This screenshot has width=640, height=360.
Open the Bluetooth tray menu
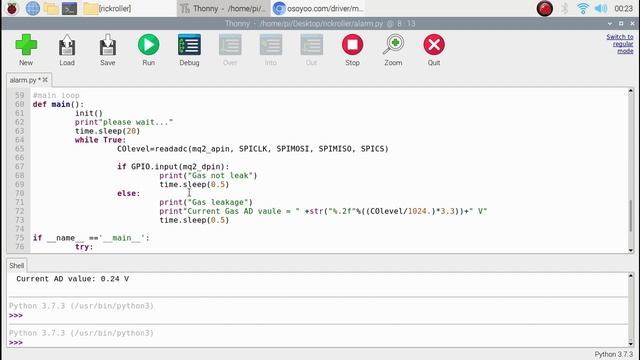tap(564, 8)
